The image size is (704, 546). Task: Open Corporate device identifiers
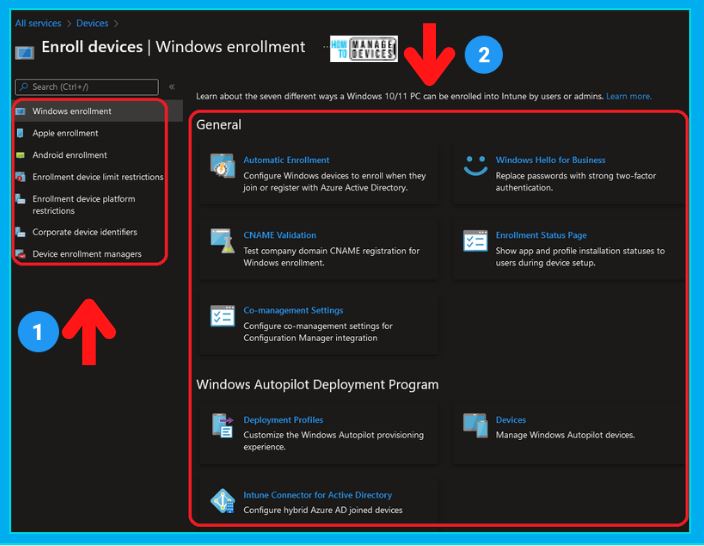pyautogui.click(x=84, y=232)
